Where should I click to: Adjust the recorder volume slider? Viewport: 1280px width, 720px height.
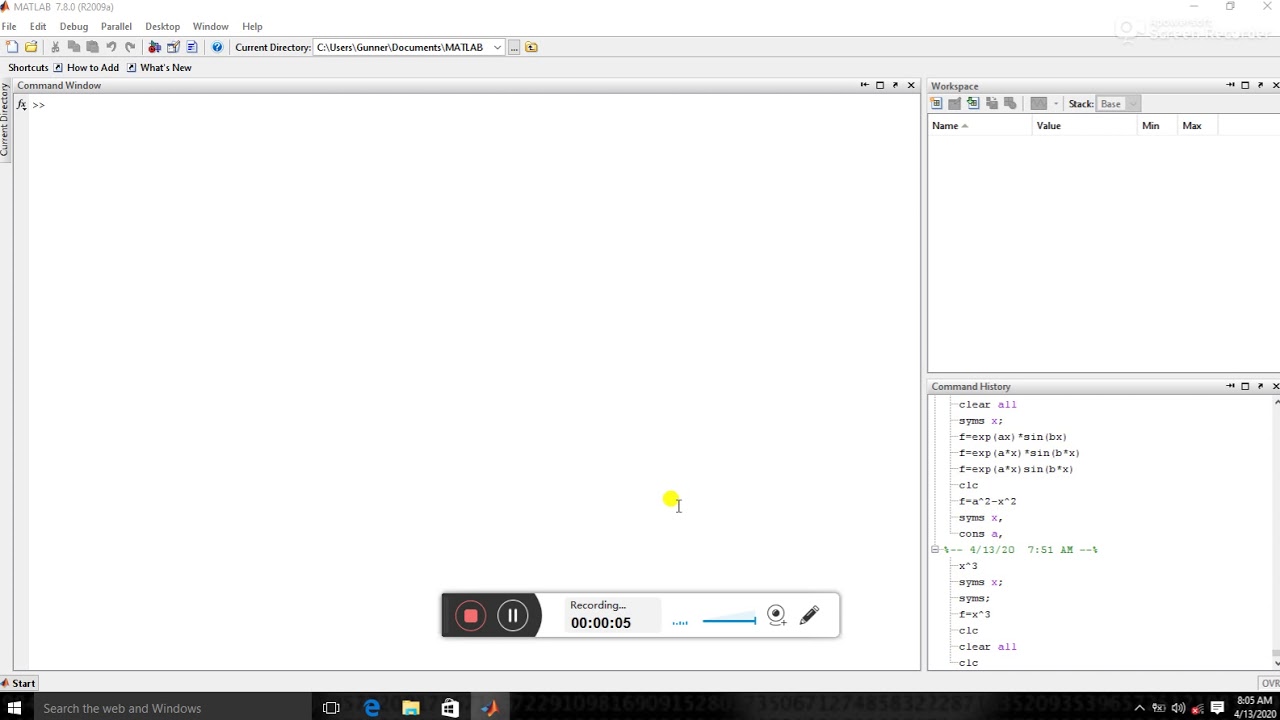[729, 621]
